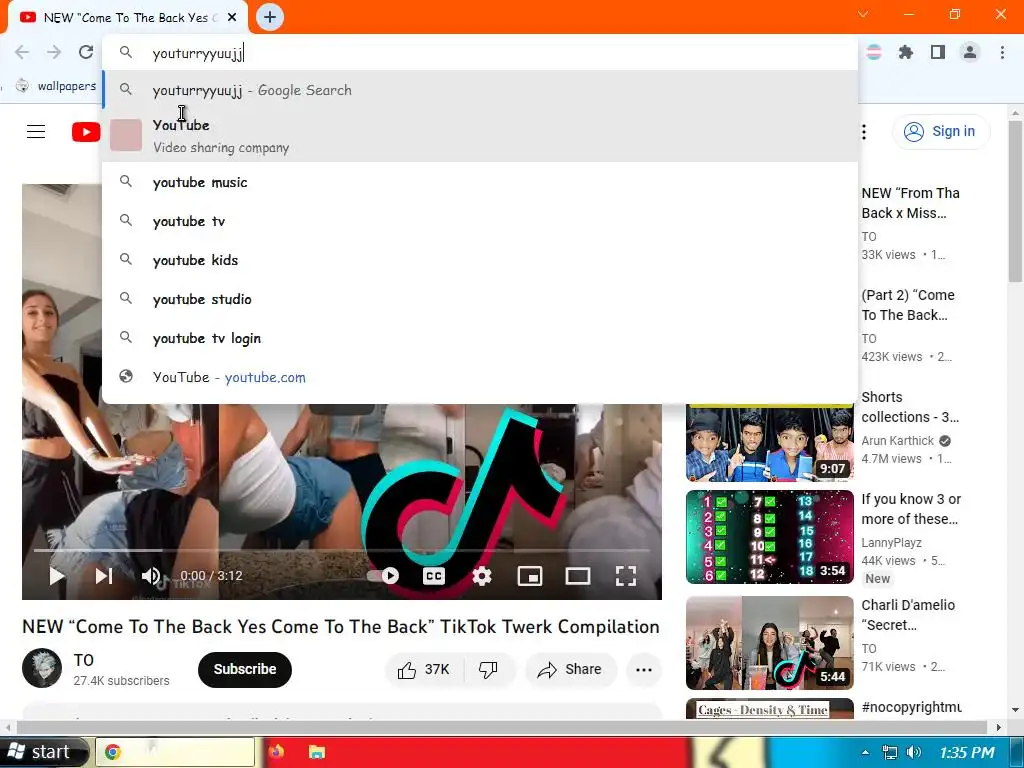Open Arun Karthick channel name
Screen dimensions: 1024x768
point(897,441)
